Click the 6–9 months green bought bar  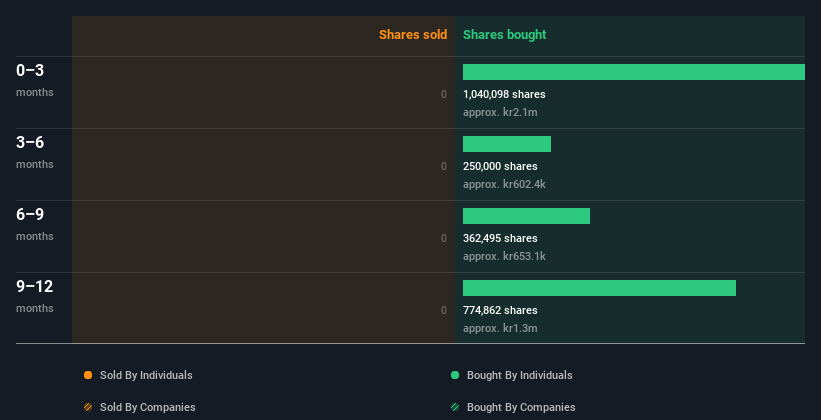tap(526, 216)
